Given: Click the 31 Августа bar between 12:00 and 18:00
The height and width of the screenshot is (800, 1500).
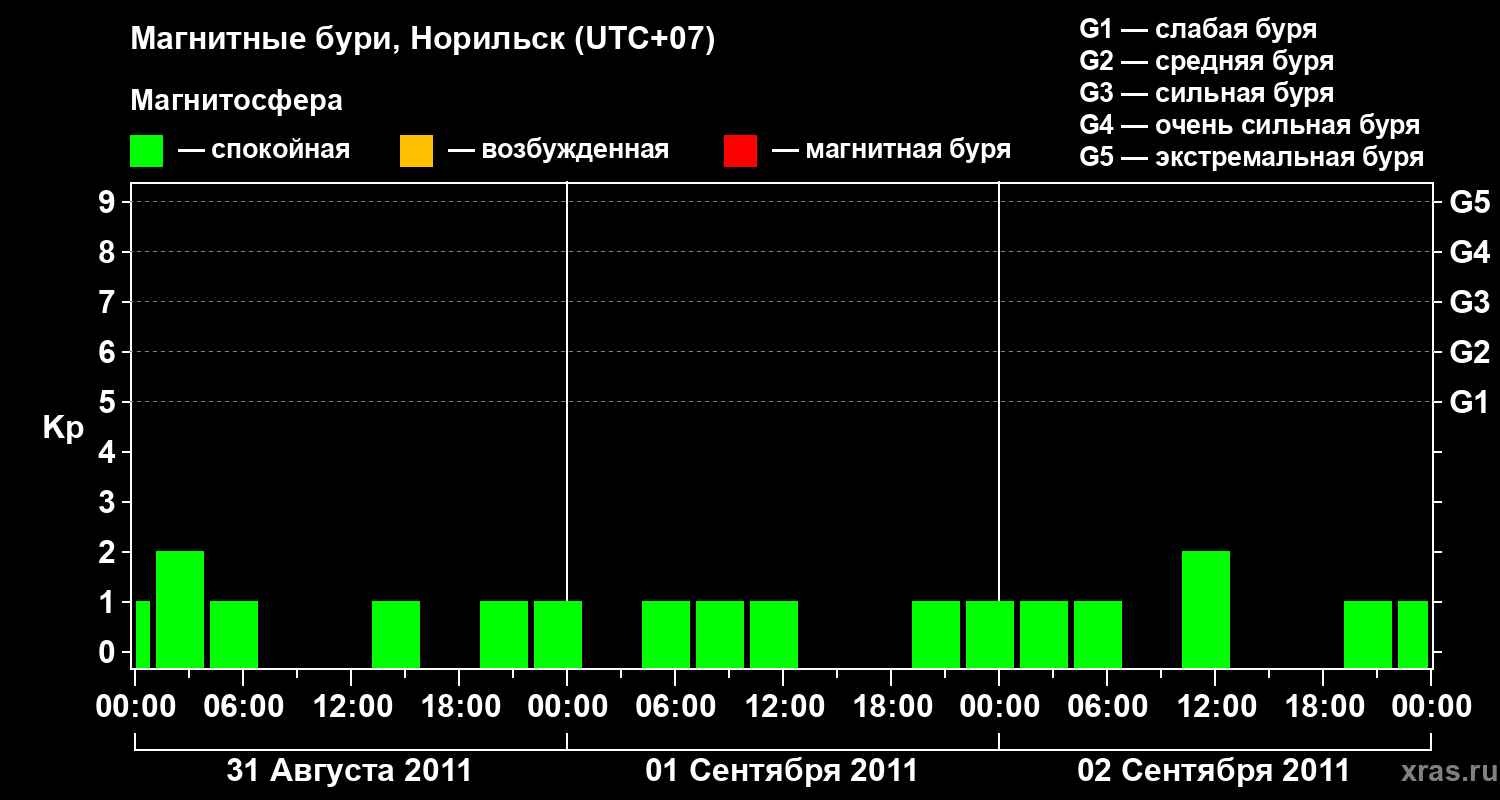Looking at the screenshot, I should pyautogui.click(x=396, y=634).
